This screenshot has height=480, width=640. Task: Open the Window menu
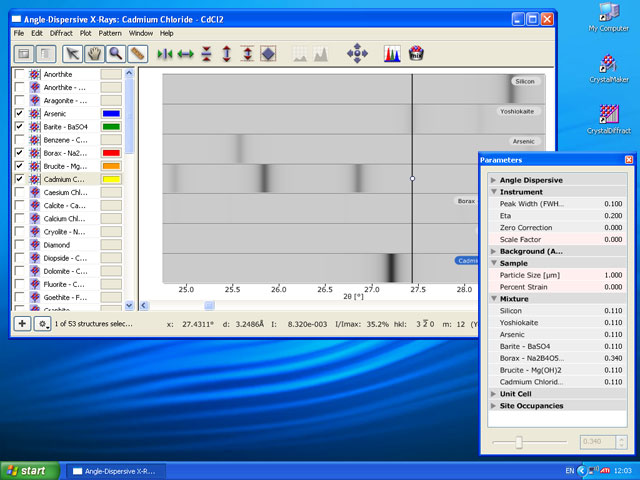click(141, 33)
